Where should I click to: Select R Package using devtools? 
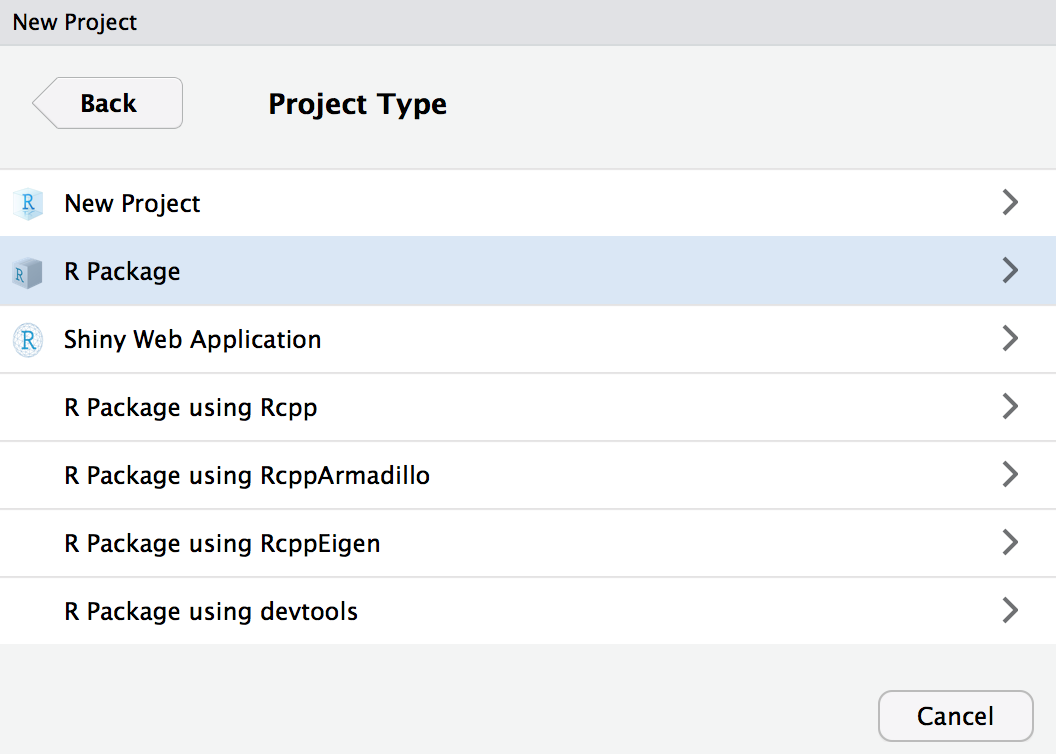[x=210, y=612]
